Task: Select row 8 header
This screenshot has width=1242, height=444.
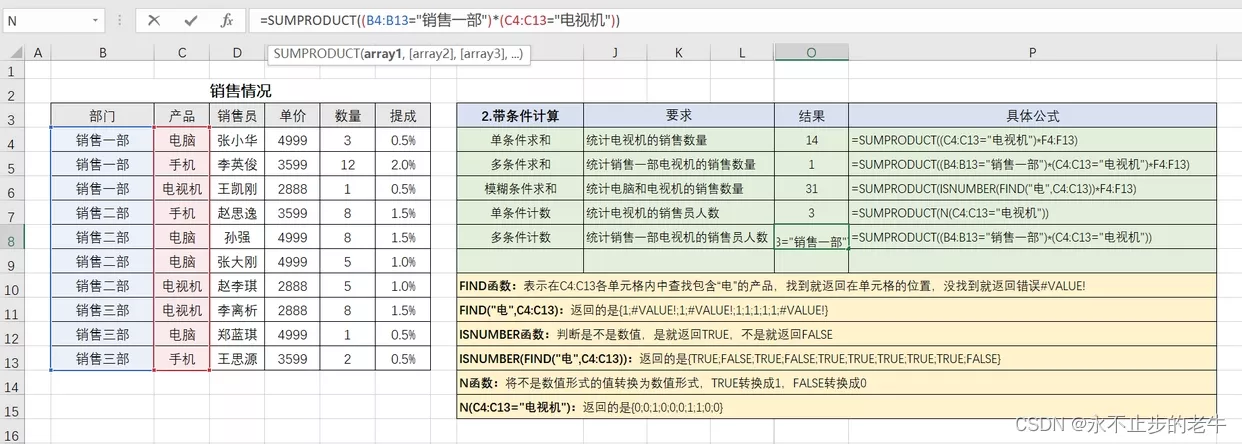Action: (x=12, y=238)
